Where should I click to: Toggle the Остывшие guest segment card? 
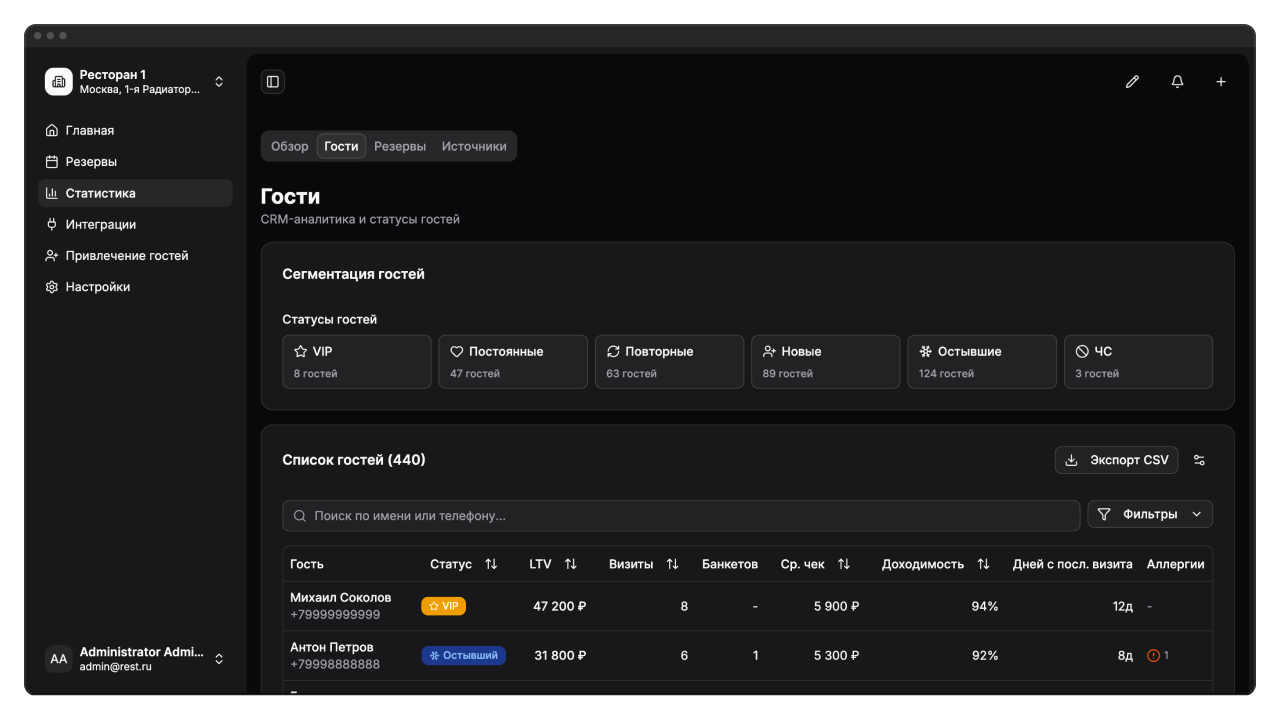point(981,361)
